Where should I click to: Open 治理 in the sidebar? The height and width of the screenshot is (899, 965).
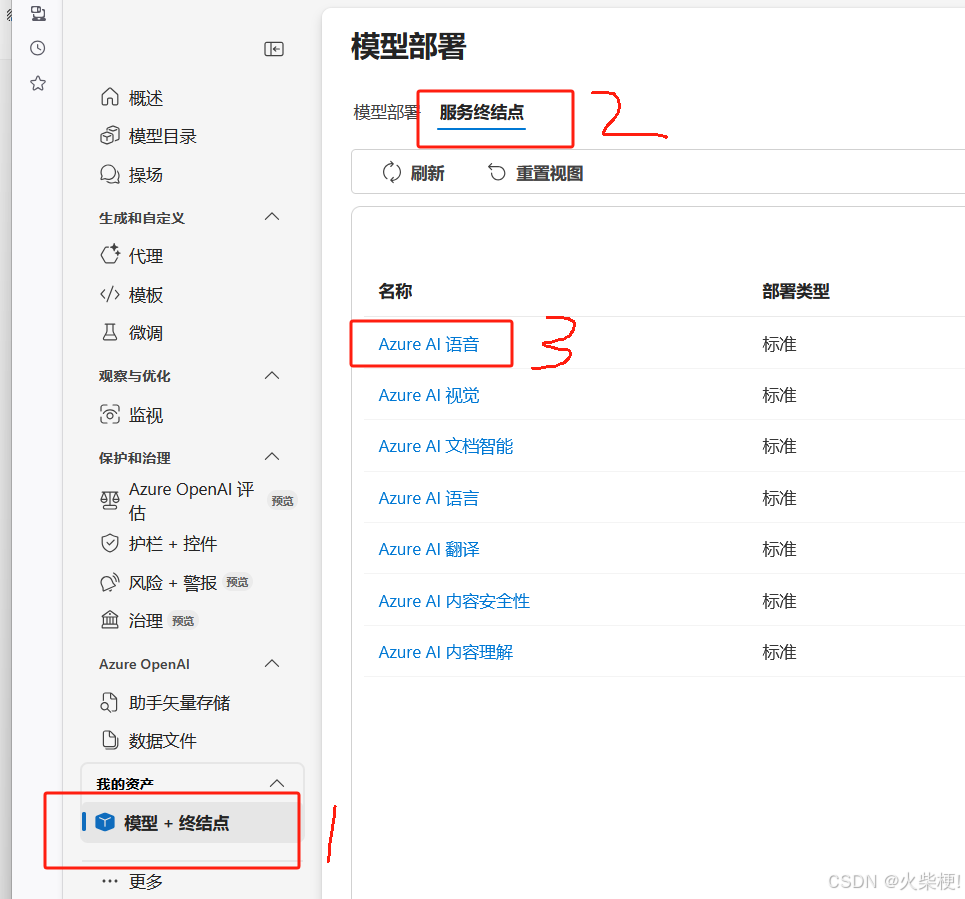tap(146, 620)
